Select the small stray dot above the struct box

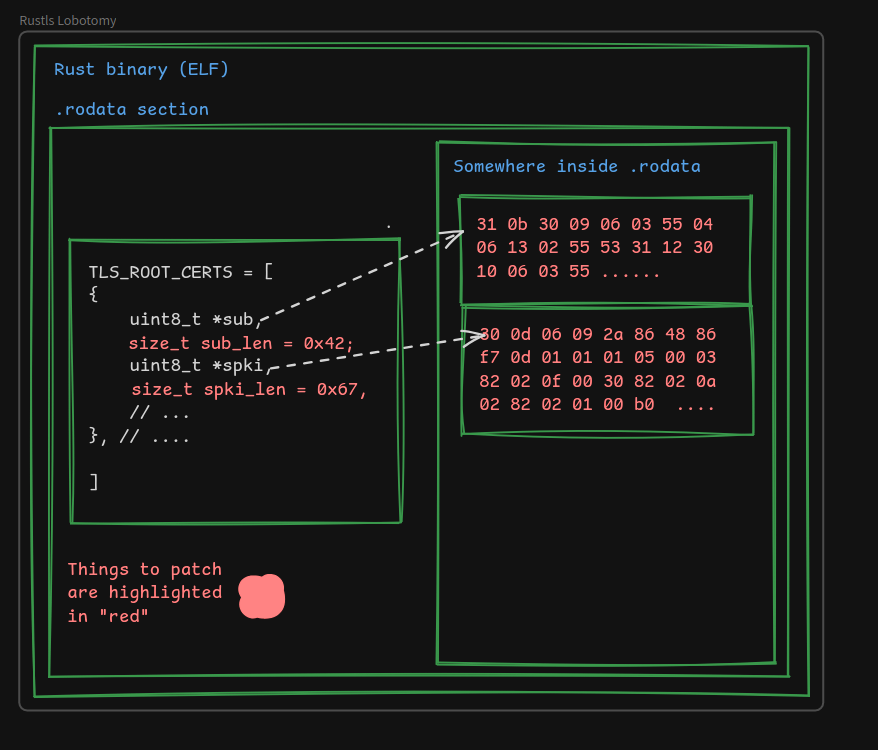coord(389,227)
